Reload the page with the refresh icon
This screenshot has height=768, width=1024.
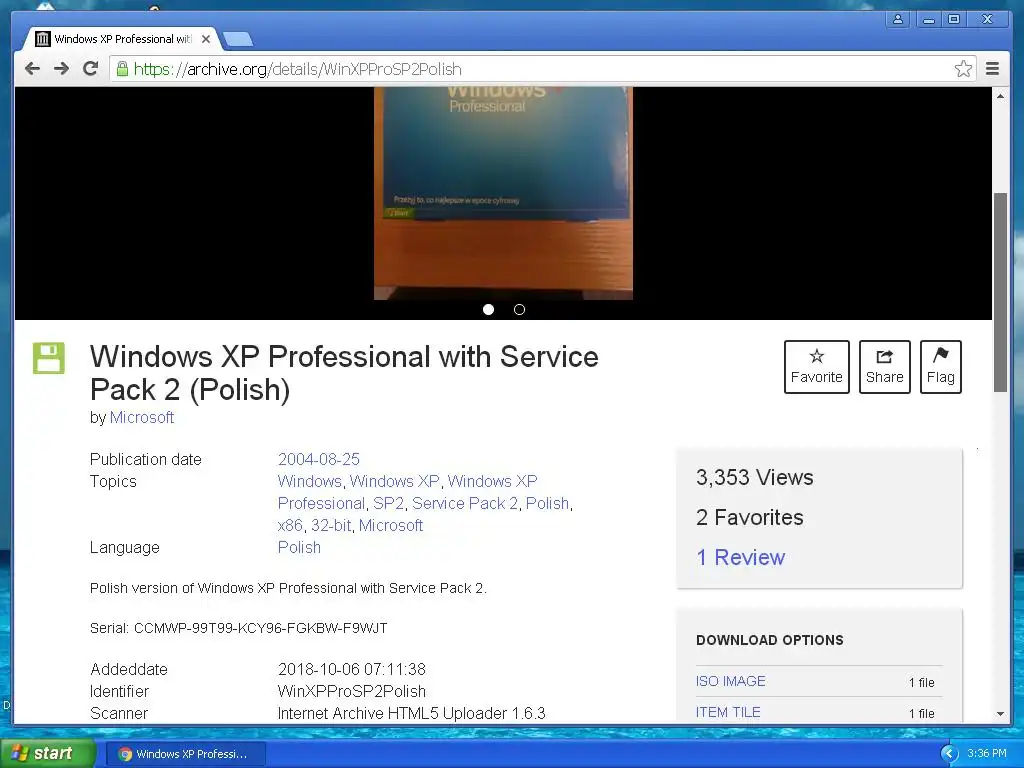point(91,69)
